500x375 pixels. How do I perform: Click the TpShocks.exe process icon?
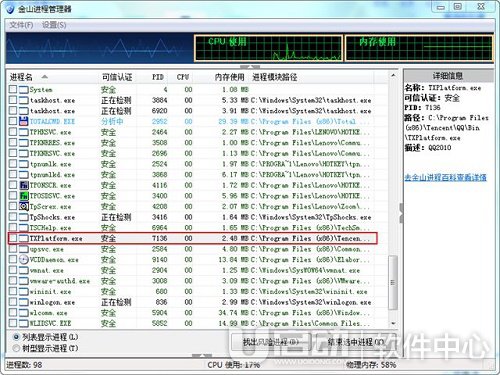coord(24,217)
